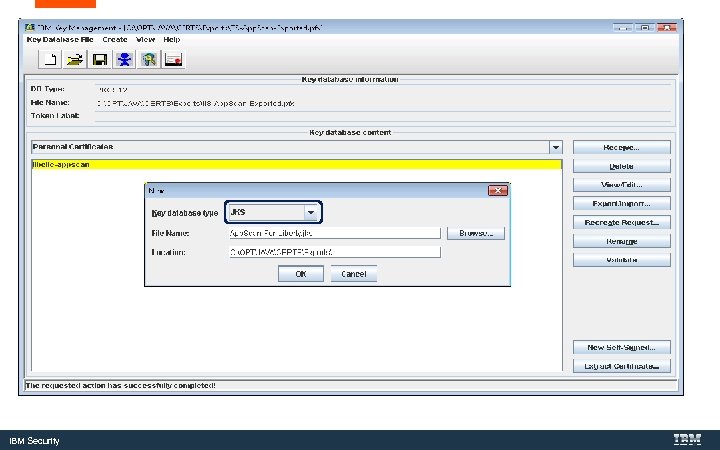This screenshot has height=450, width=720.
Task: Click the Validate button
Action: 621,260
